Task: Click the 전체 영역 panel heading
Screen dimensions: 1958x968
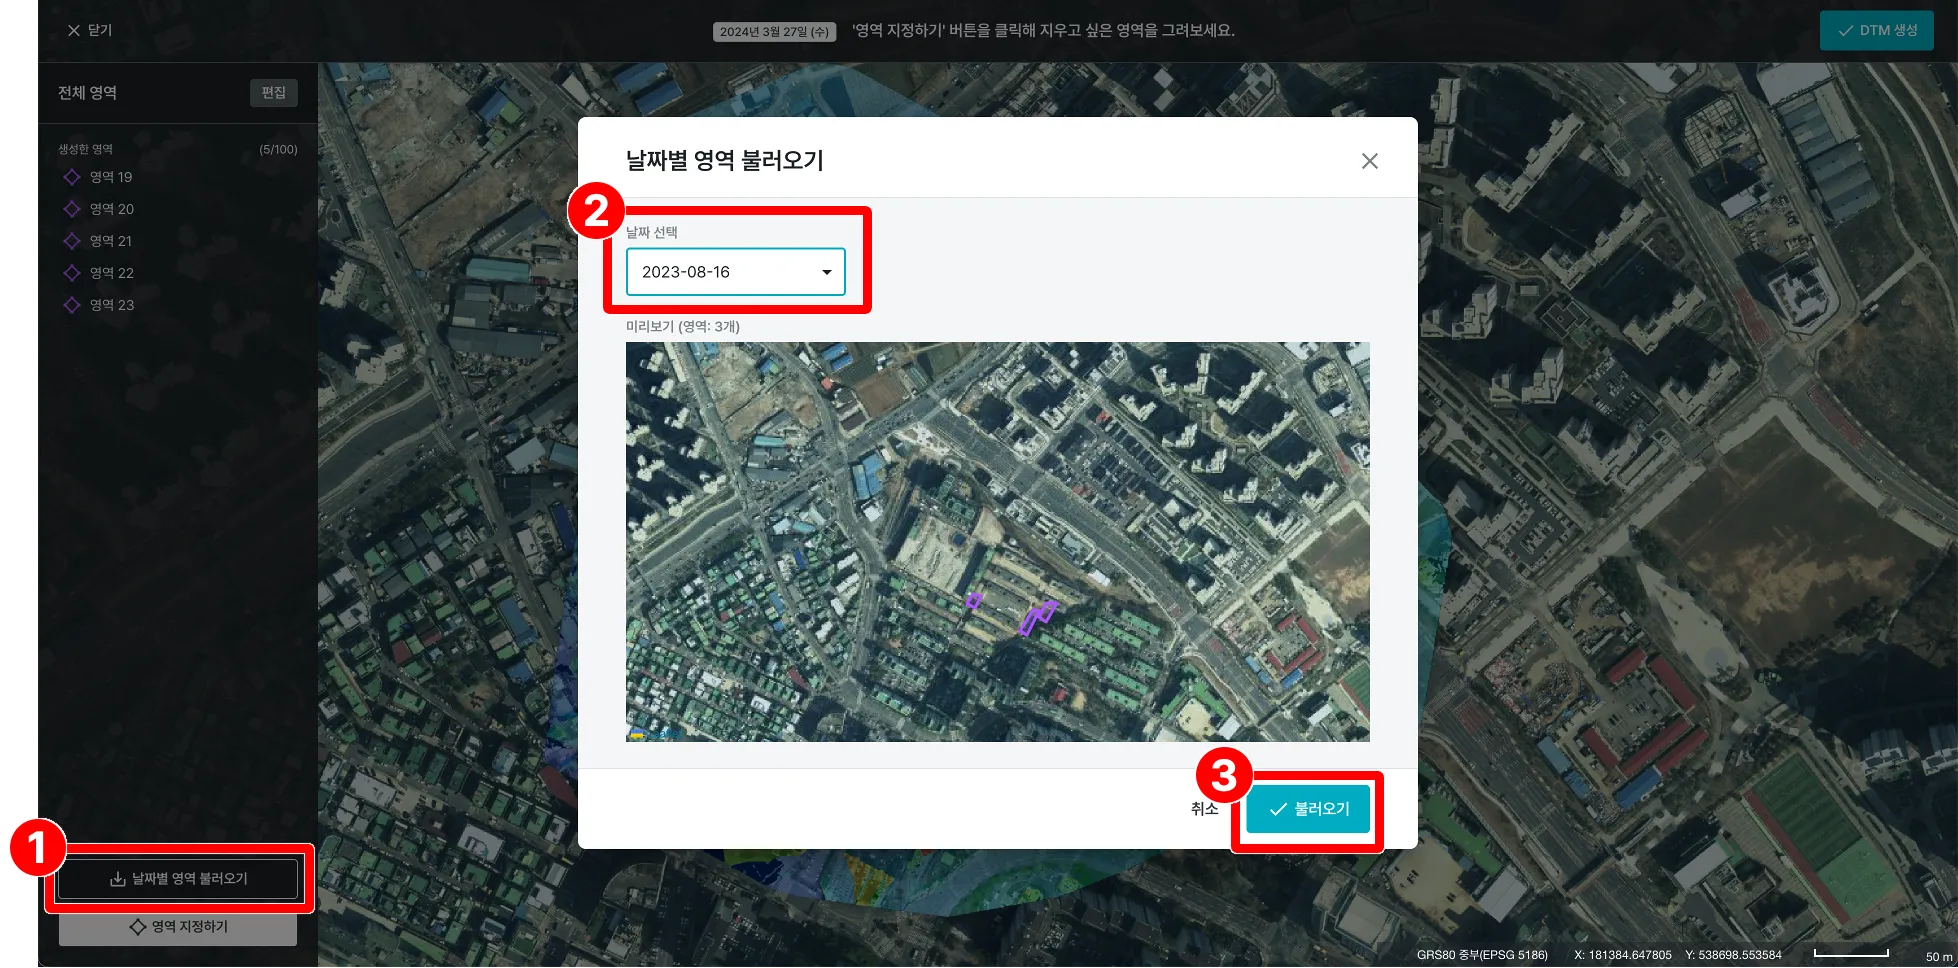Action: point(87,93)
